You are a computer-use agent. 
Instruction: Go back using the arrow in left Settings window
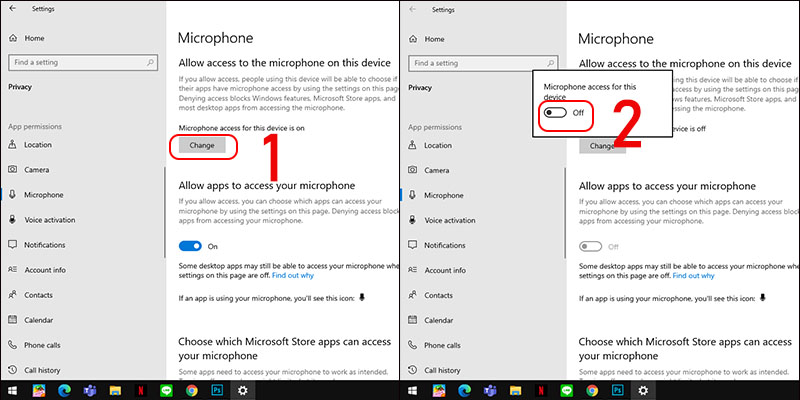point(13,9)
